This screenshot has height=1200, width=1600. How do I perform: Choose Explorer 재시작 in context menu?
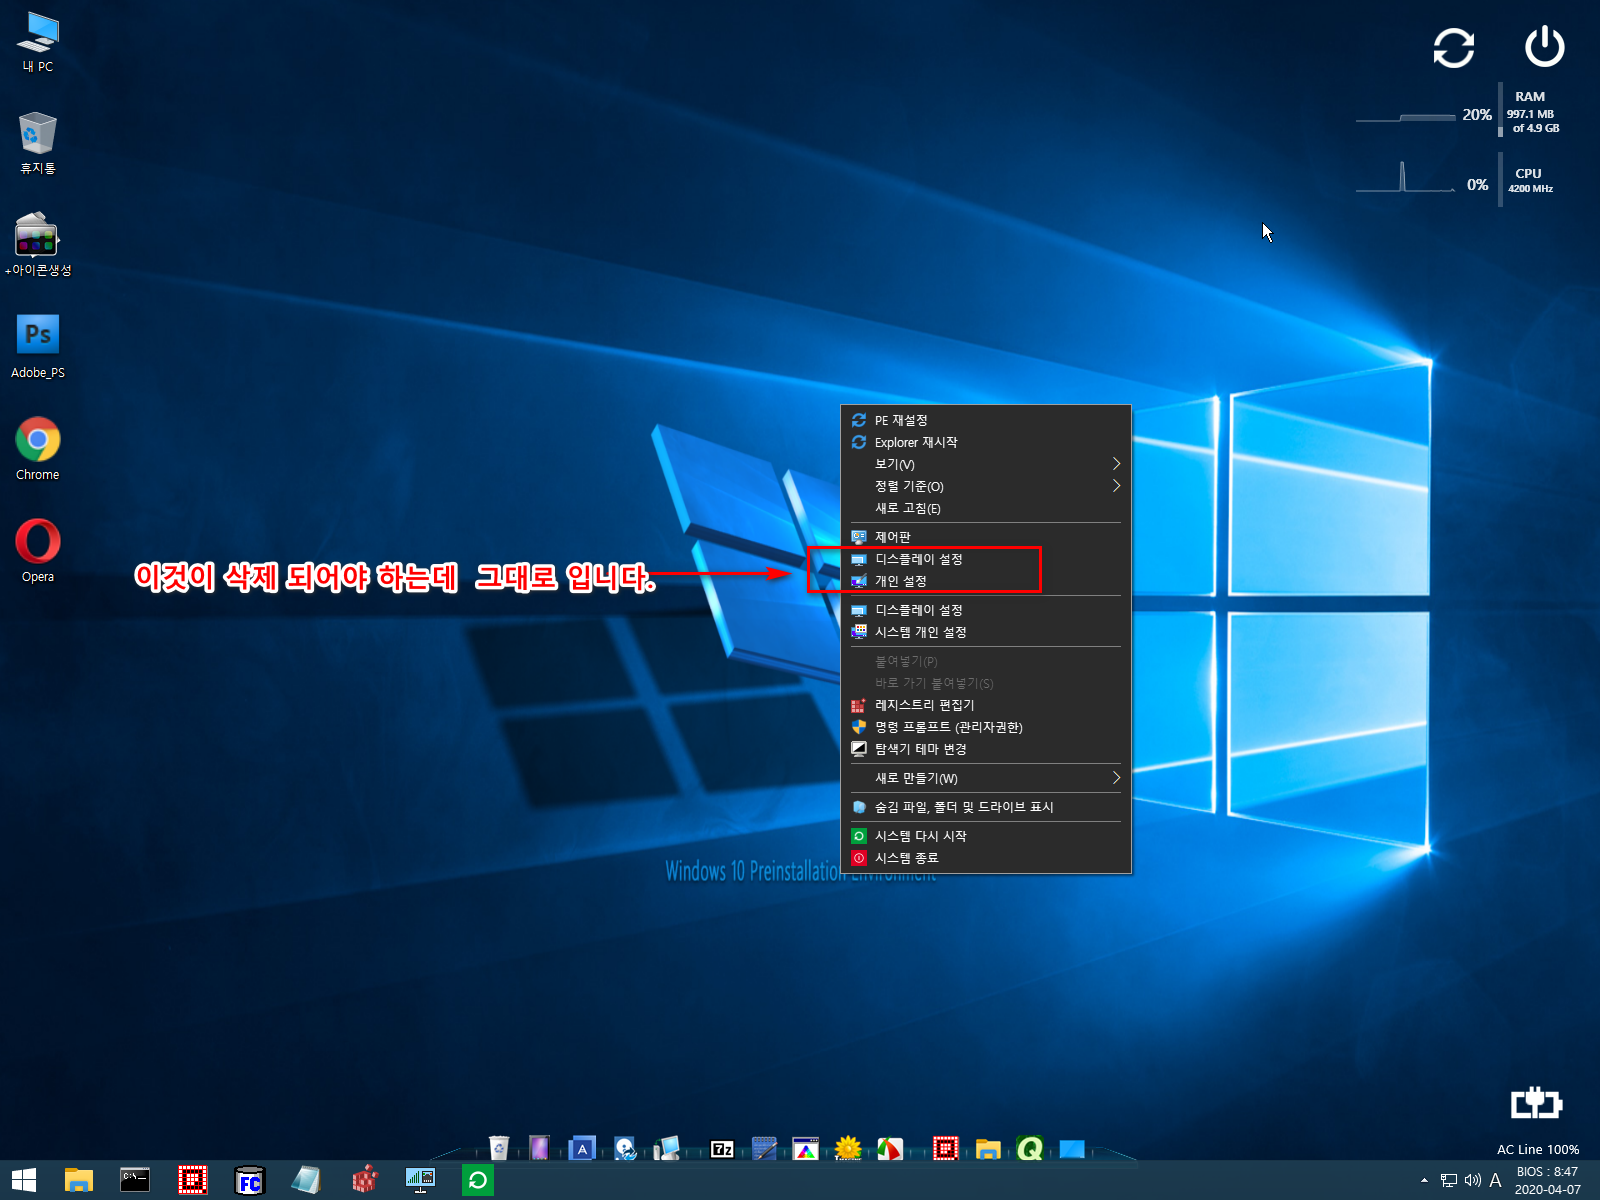coord(986,442)
